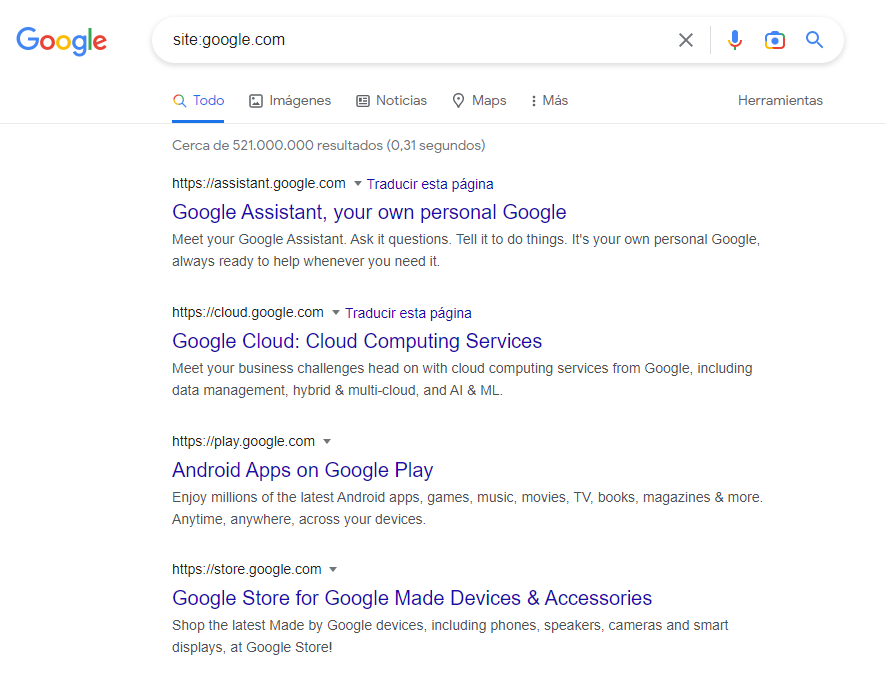Click the three-dot icon beside Más
The height and width of the screenshot is (679, 886).
pyautogui.click(x=533, y=101)
